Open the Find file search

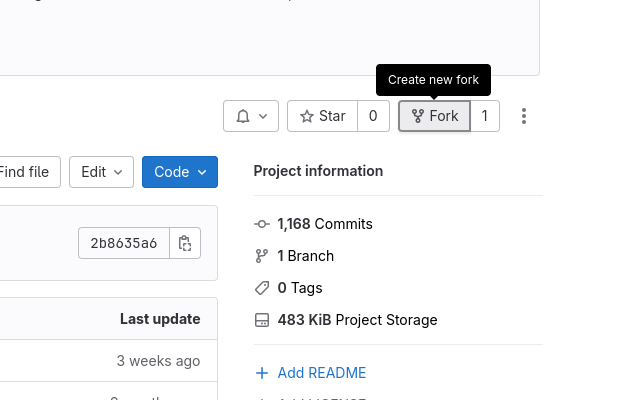pyautogui.click(x=27, y=172)
